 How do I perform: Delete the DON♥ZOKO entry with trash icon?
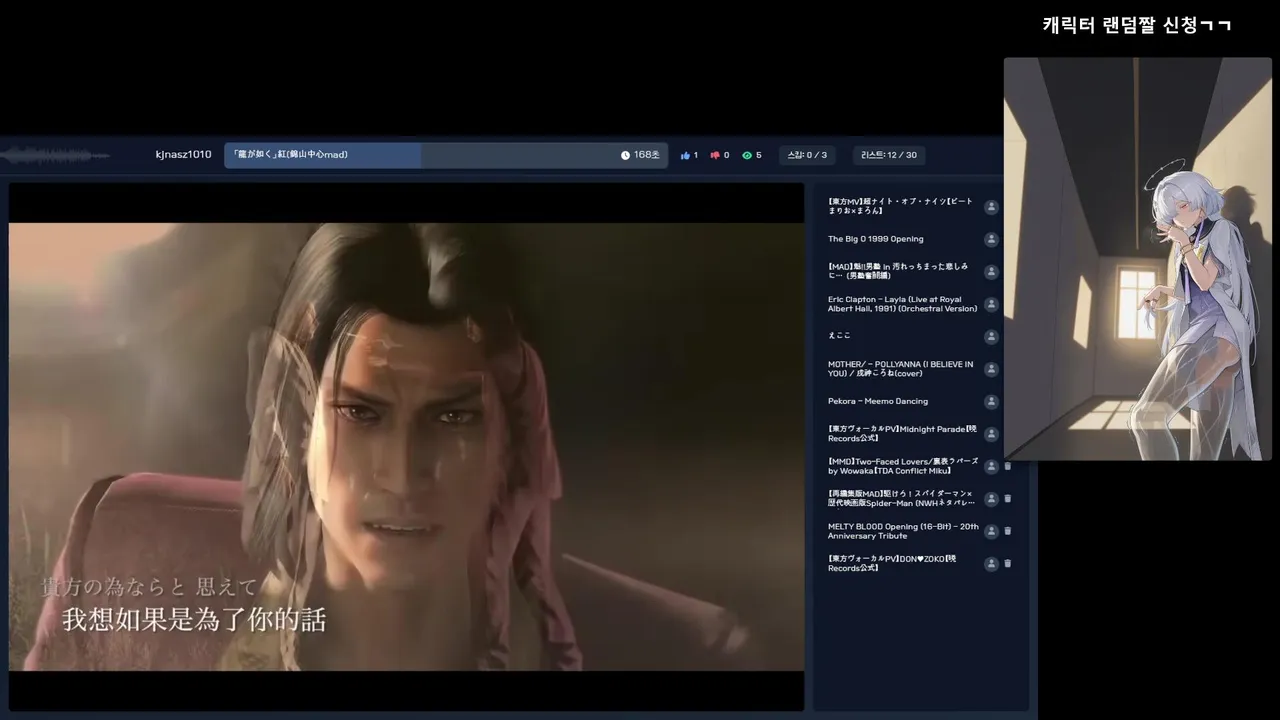coord(1008,564)
